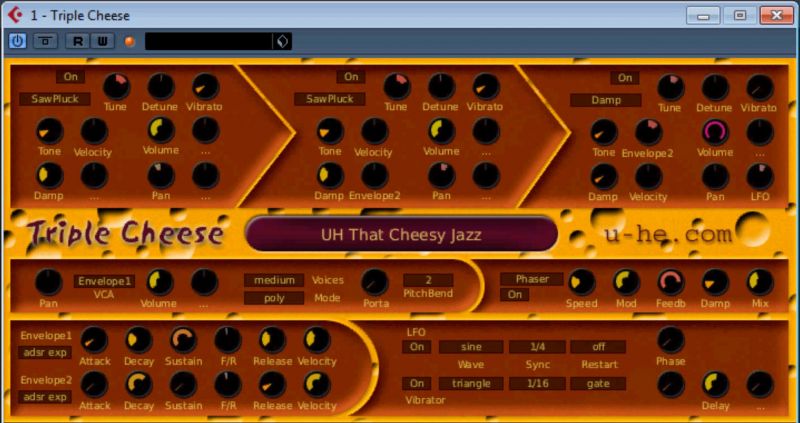Open the poly Mode selector

pos(274,298)
